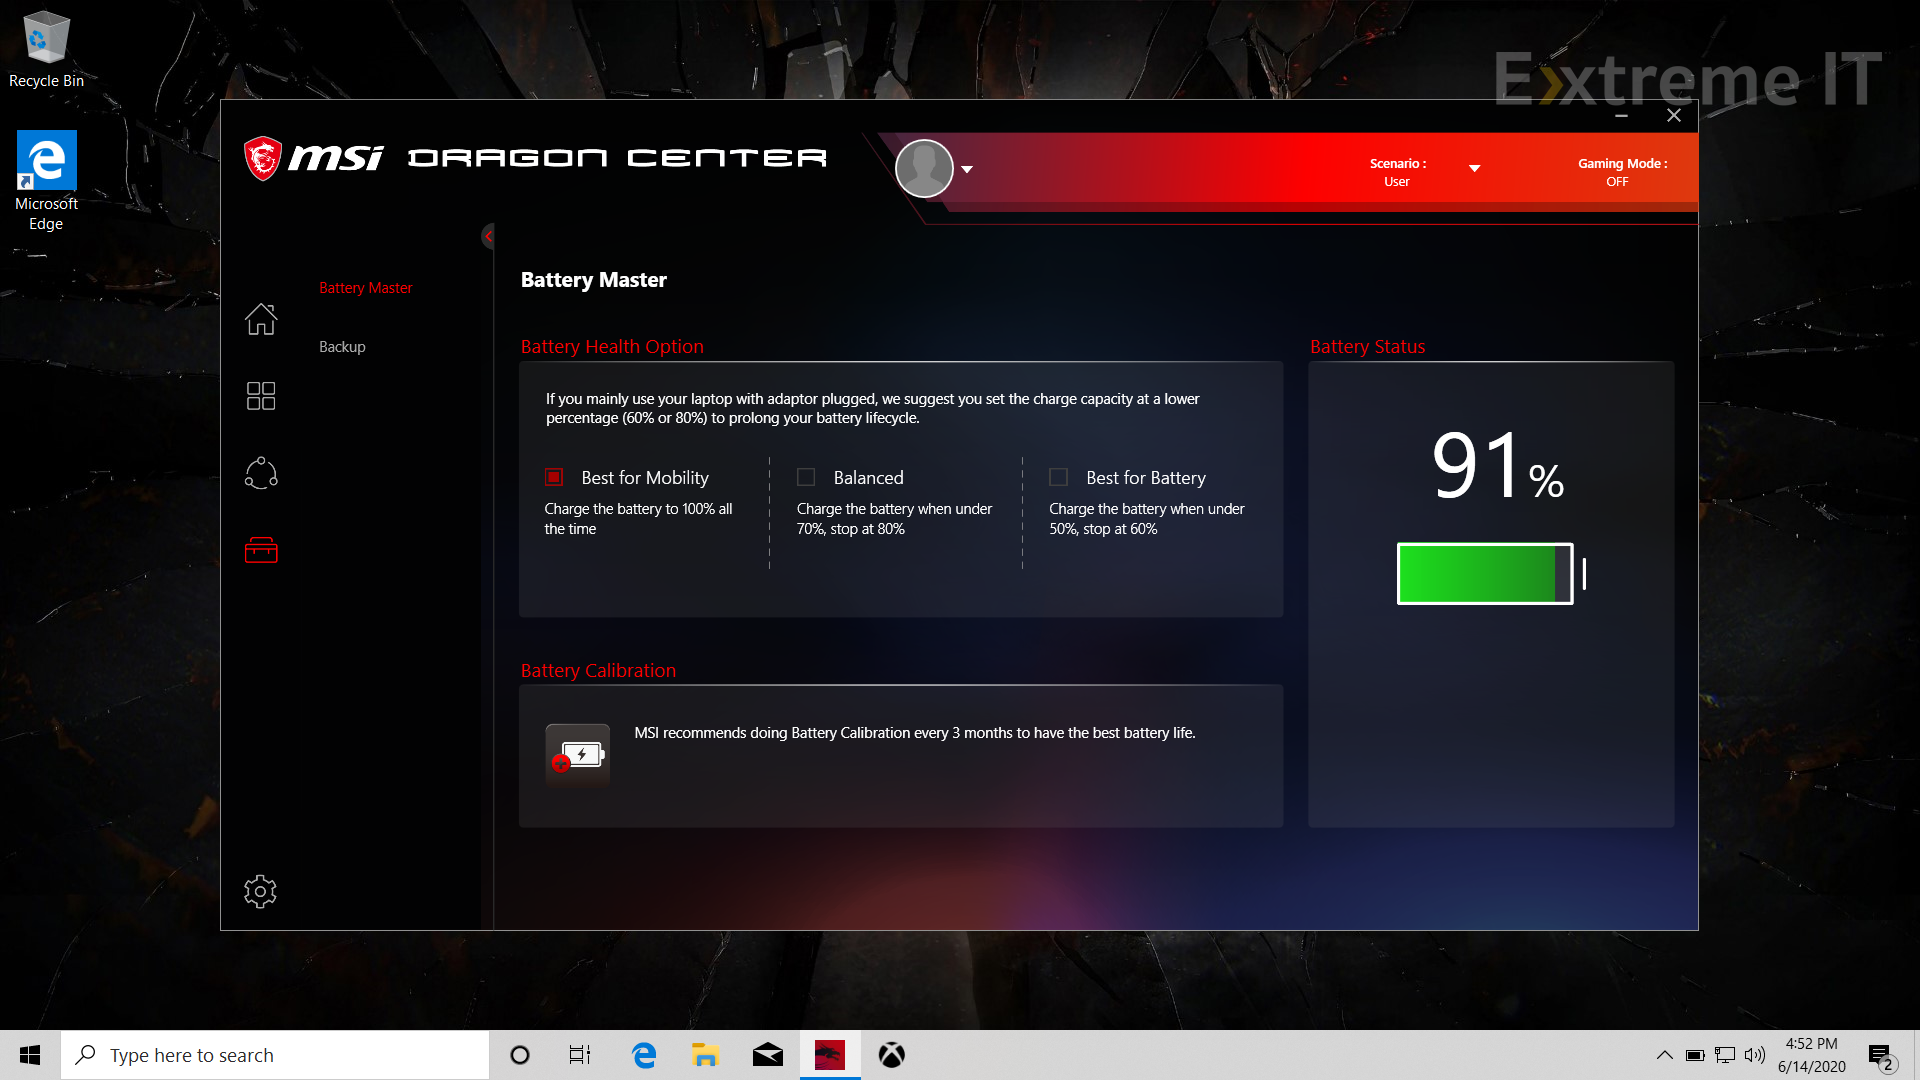1920x1080 pixels.
Task: Open Recycle Bin desktop icon
Action: 46,50
